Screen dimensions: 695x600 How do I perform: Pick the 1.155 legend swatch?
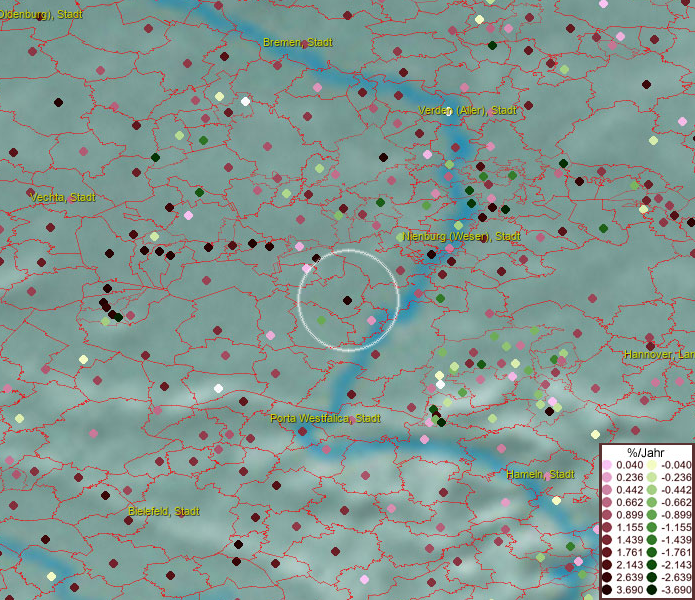[607, 527]
